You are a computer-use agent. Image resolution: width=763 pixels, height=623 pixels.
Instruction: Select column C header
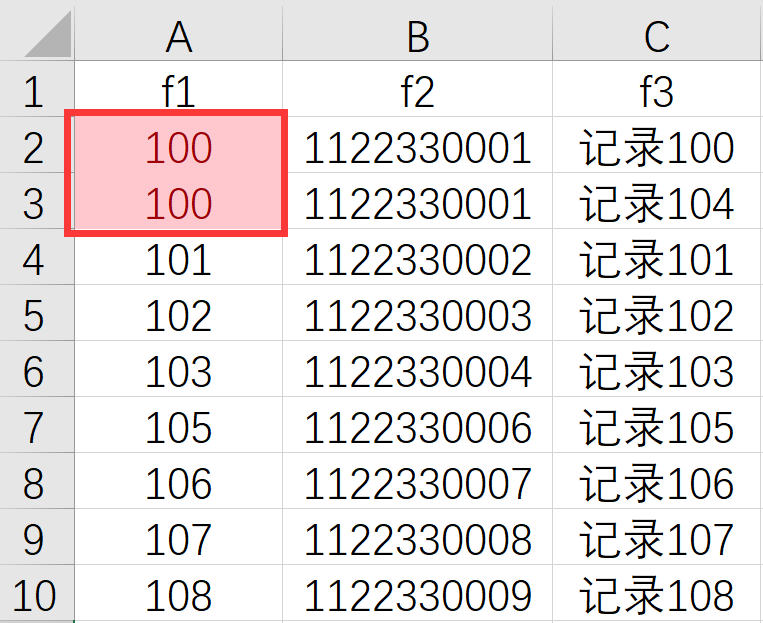(x=657, y=37)
